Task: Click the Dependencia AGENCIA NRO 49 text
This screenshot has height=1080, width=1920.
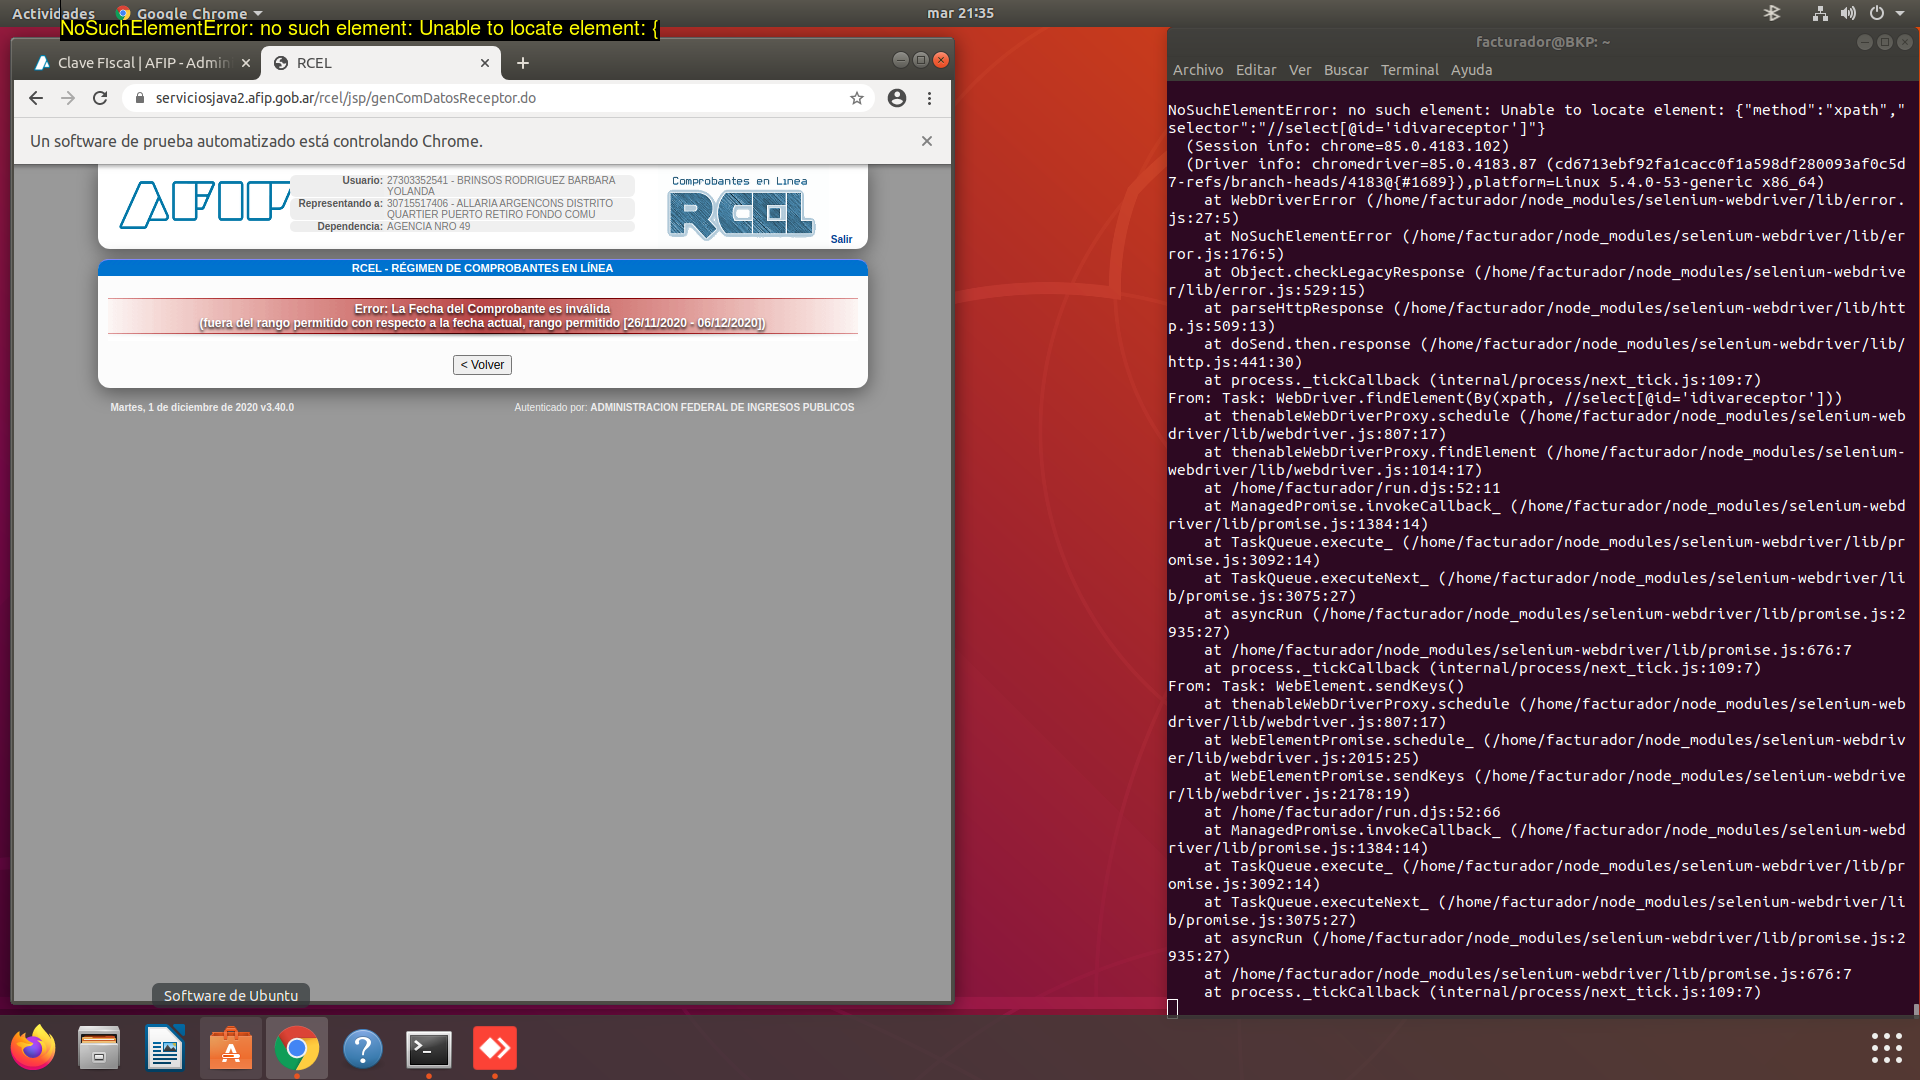Action: point(428,227)
